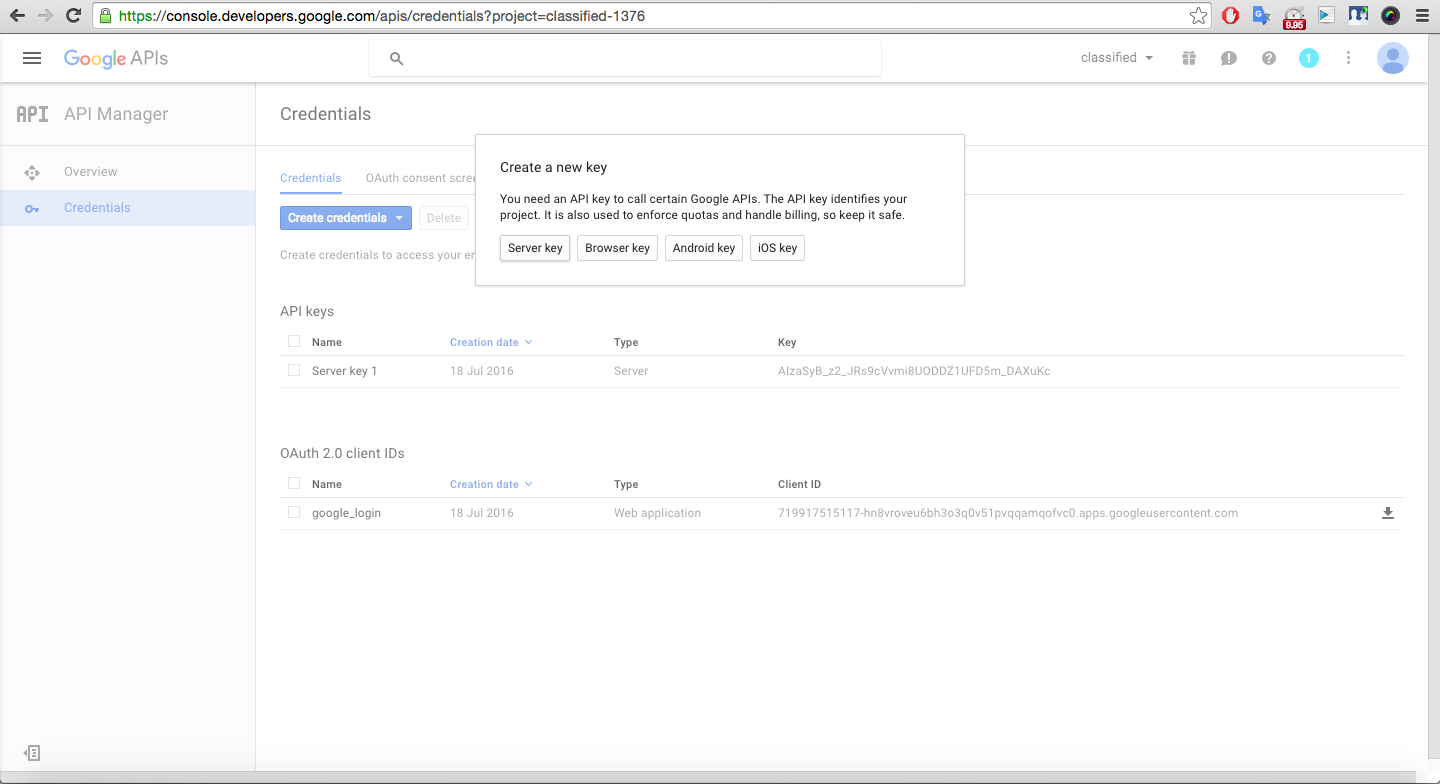Click the Create a new key dialog title
This screenshot has width=1440, height=784.
(553, 167)
